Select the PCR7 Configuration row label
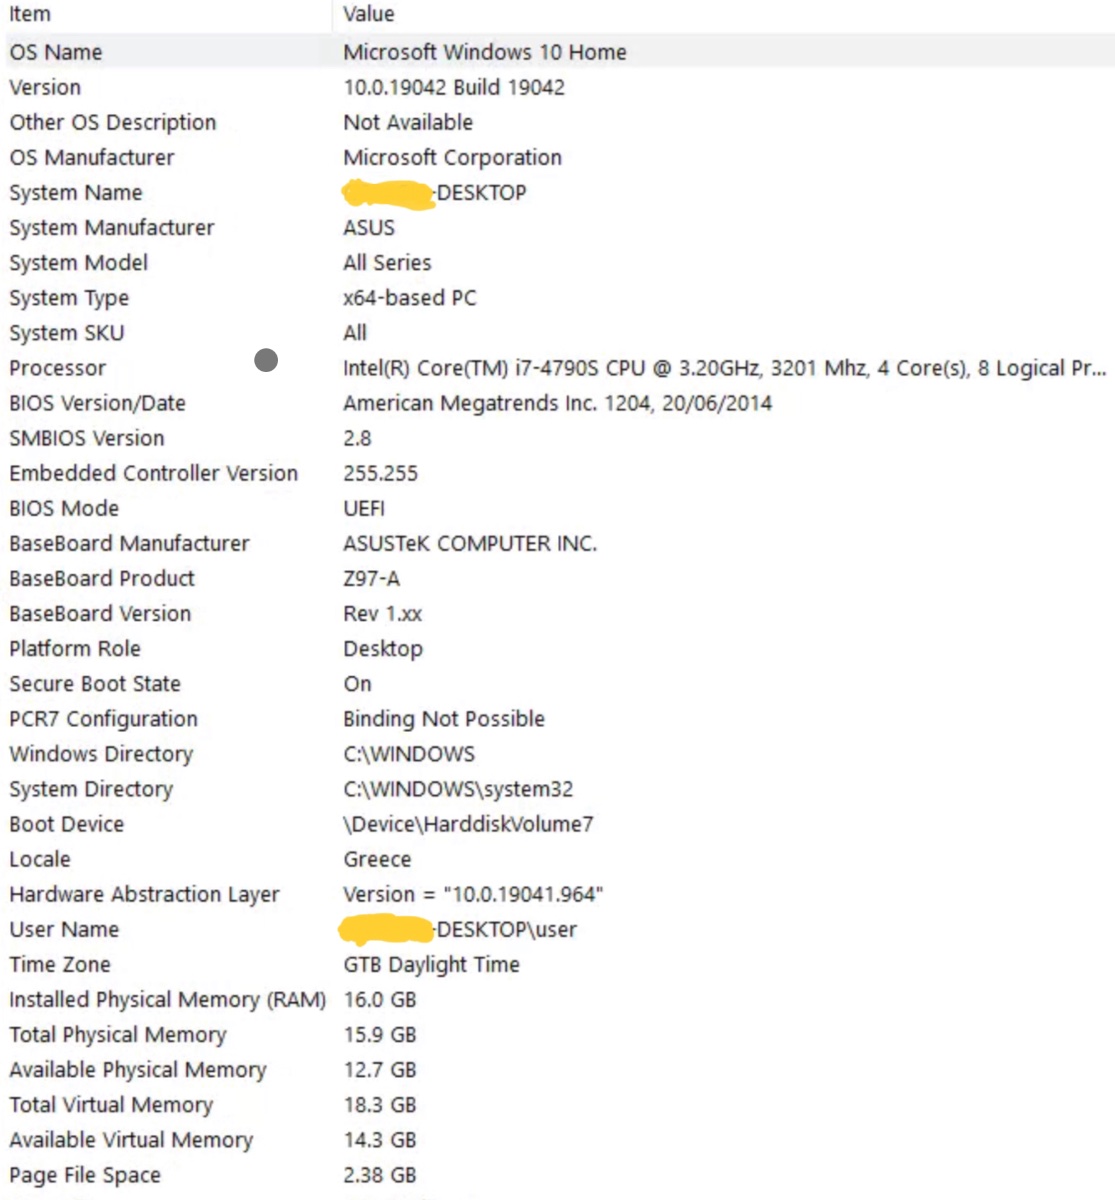This screenshot has height=1200, width=1115. coord(104,719)
